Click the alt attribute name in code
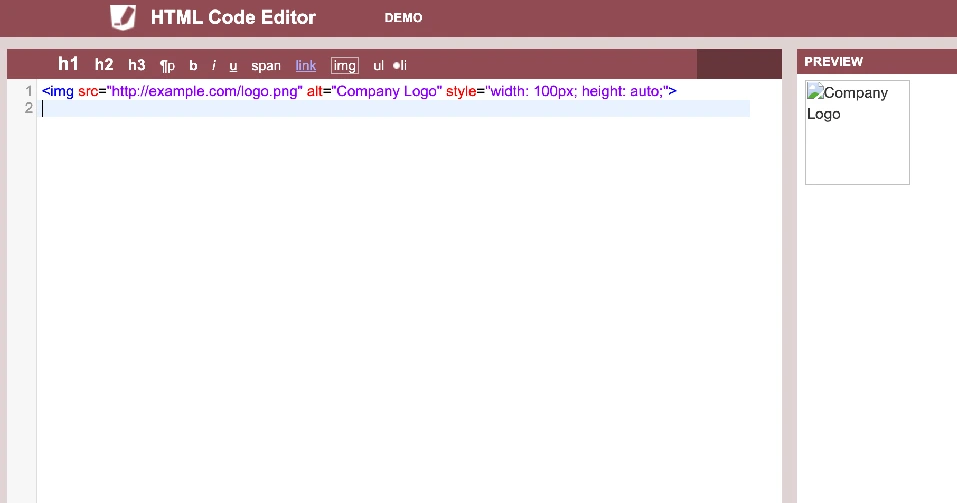The height and width of the screenshot is (503, 957). (314, 91)
